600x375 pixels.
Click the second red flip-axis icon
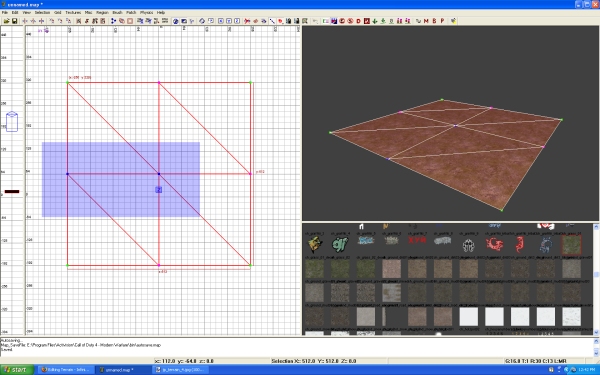point(33,21)
